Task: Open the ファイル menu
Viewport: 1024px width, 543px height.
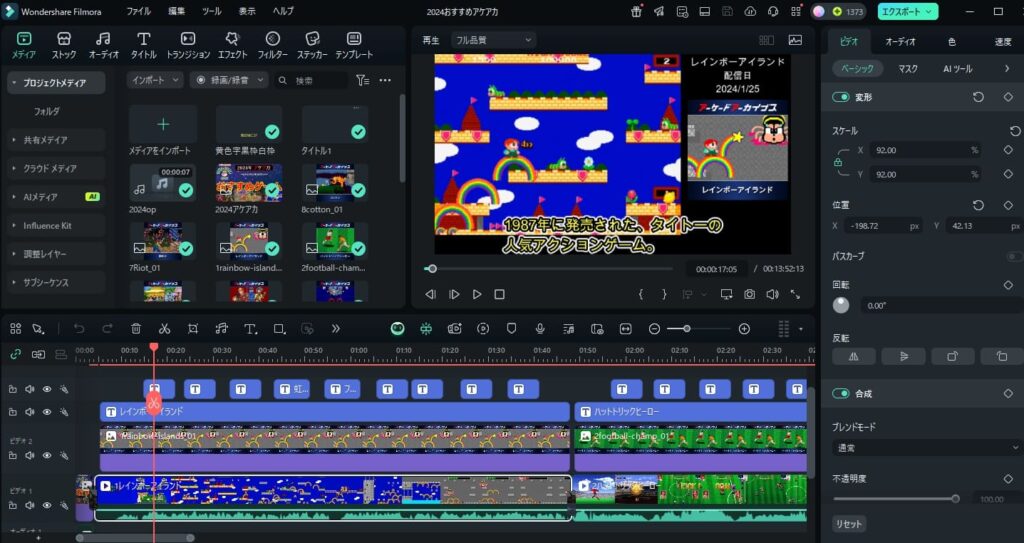Action: pyautogui.click(x=138, y=12)
